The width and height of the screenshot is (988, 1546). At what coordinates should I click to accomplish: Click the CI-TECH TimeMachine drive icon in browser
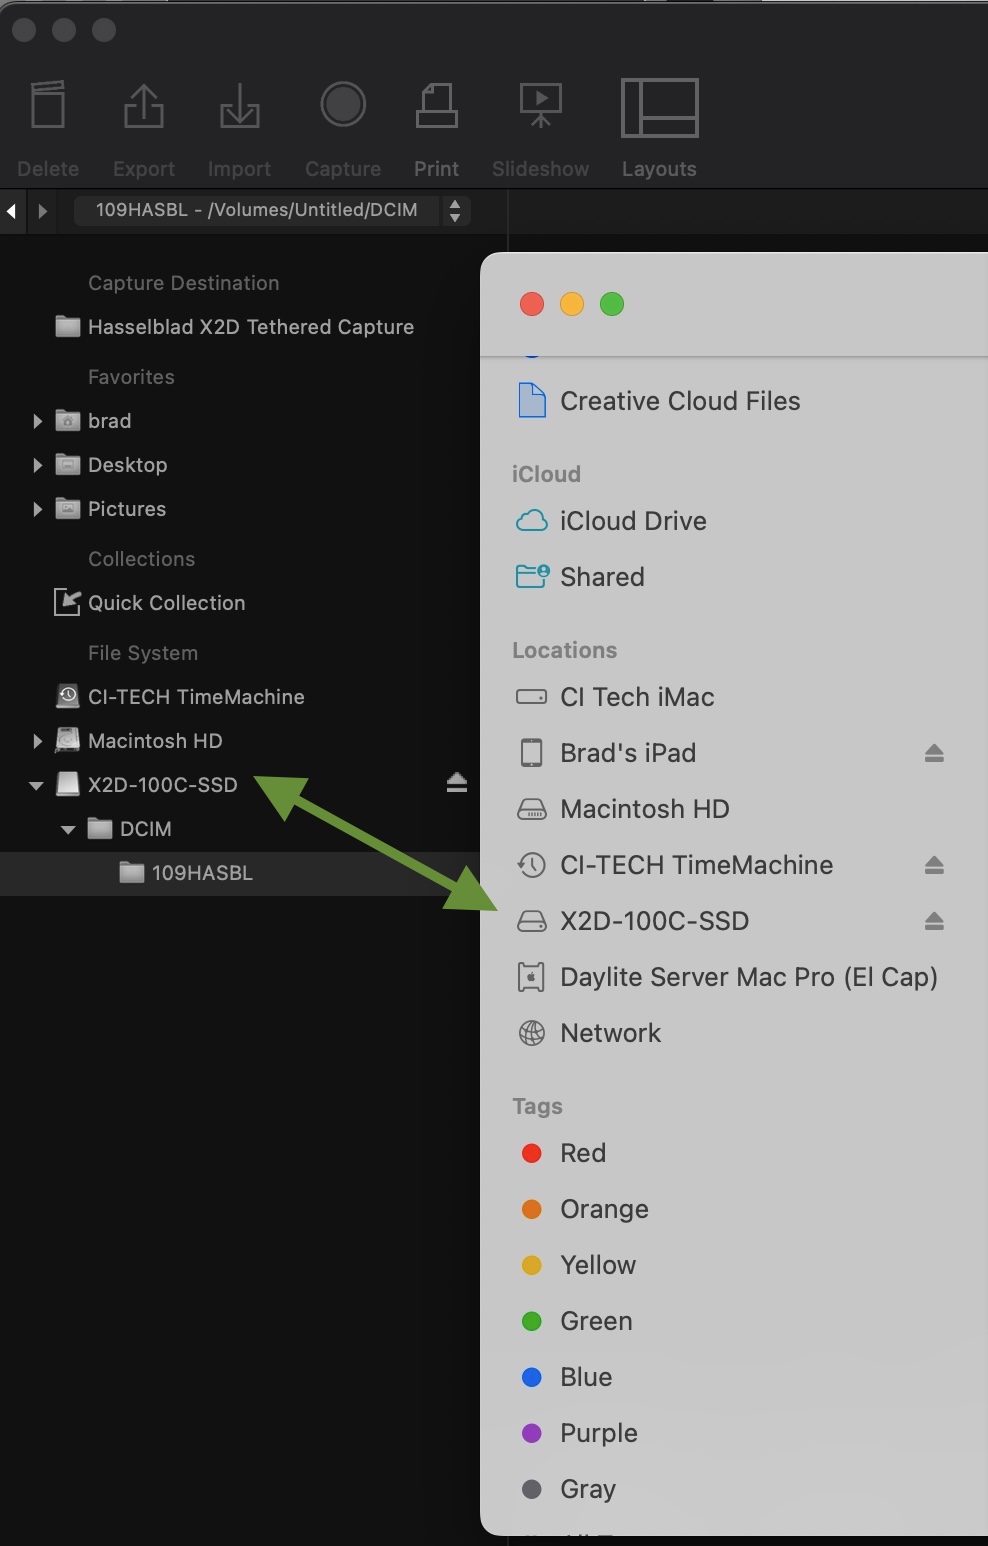click(x=67, y=696)
